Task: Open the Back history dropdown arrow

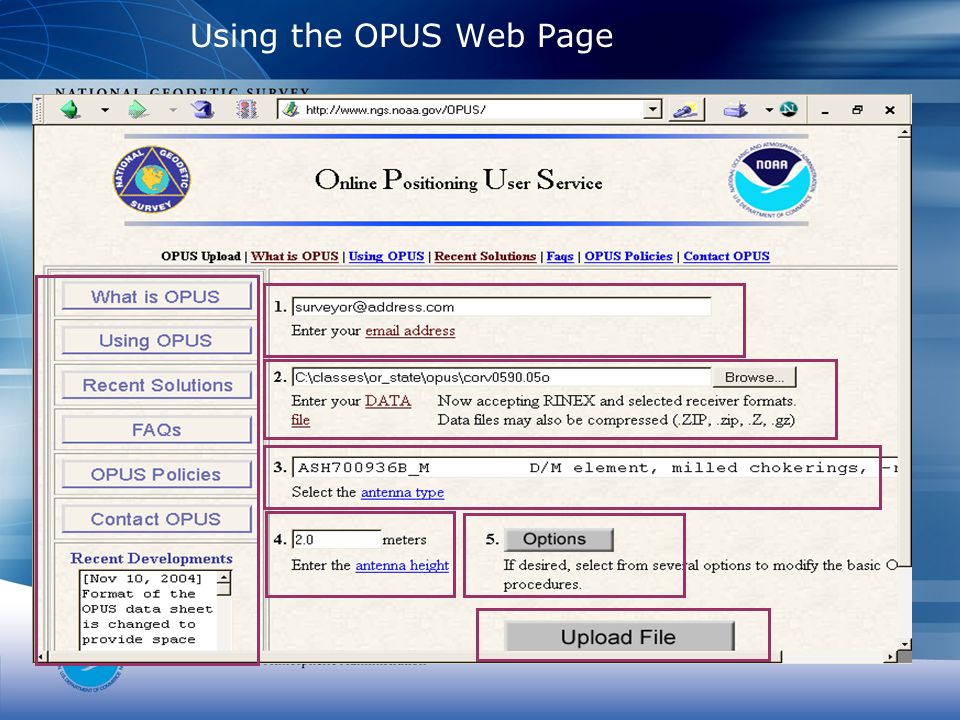Action: 105,111
